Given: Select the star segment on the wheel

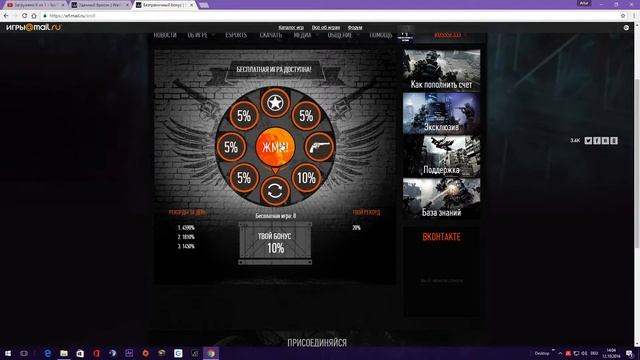Looking at the screenshot, I should [275, 103].
